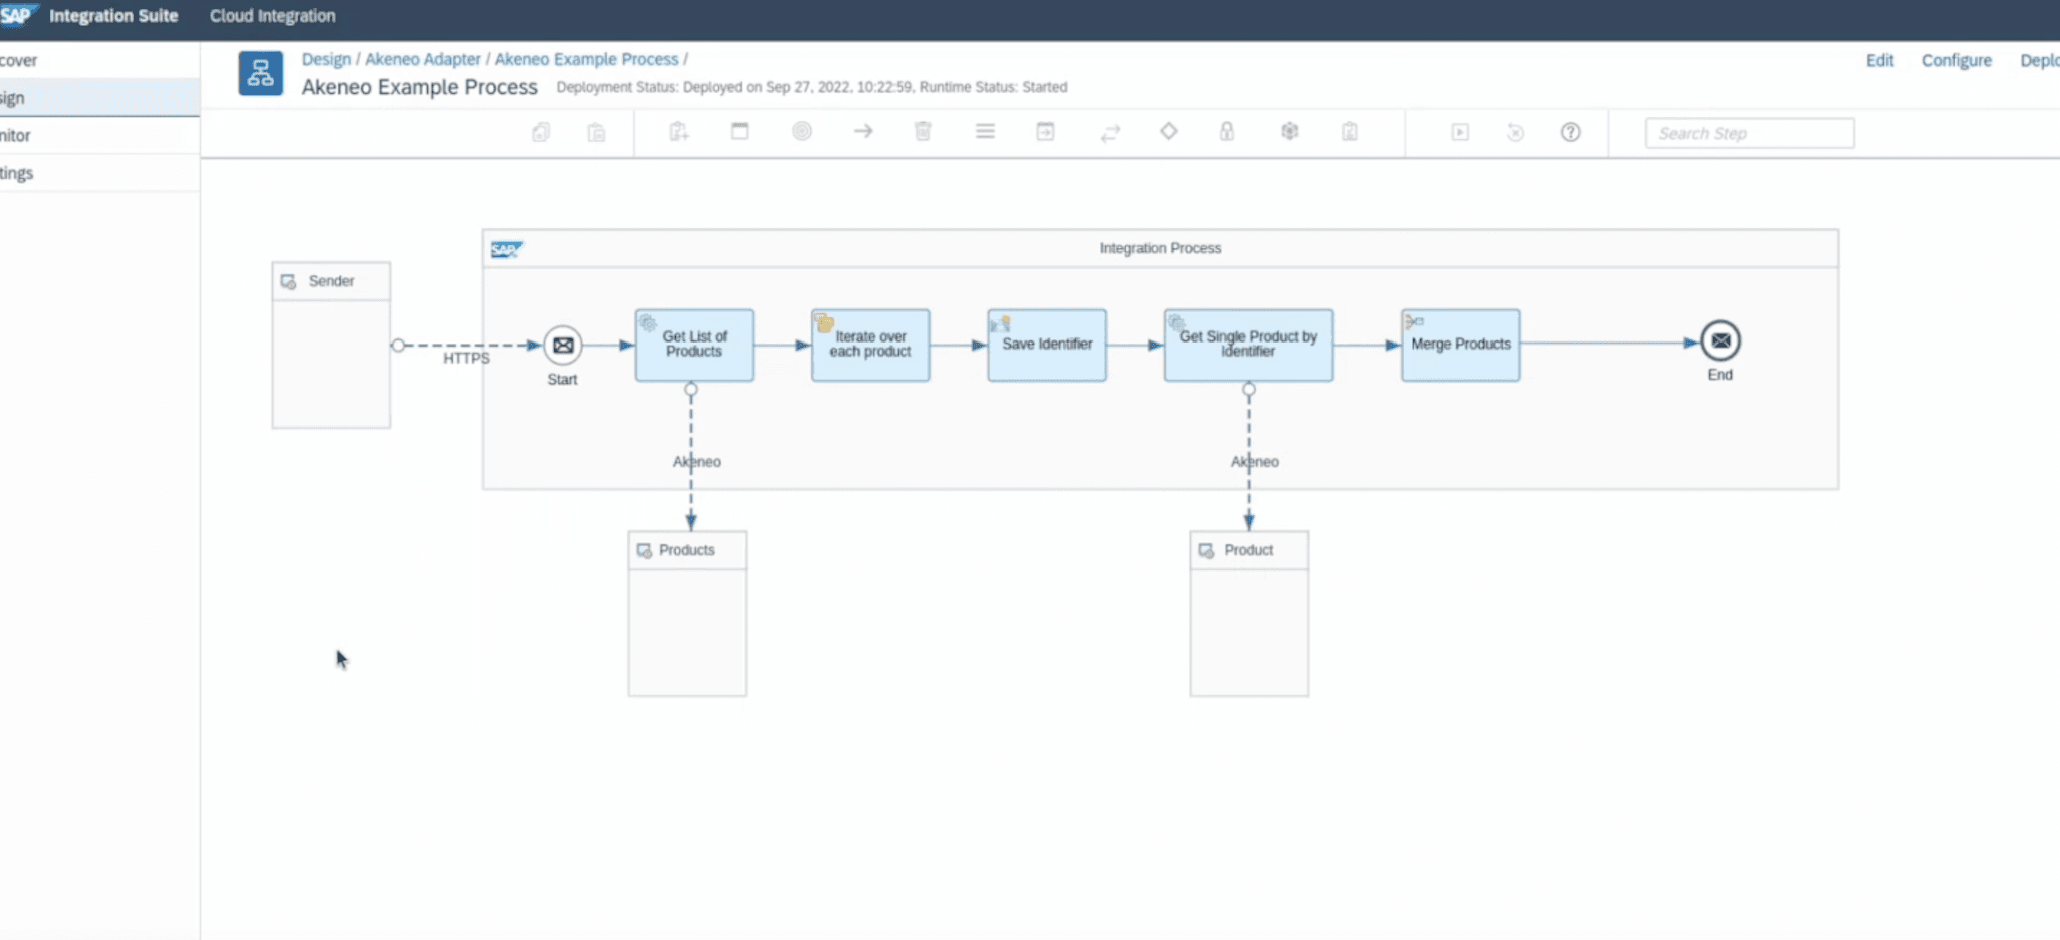Open the Message Transformers arrows icon
The height and width of the screenshot is (940, 2060).
coord(1110,133)
